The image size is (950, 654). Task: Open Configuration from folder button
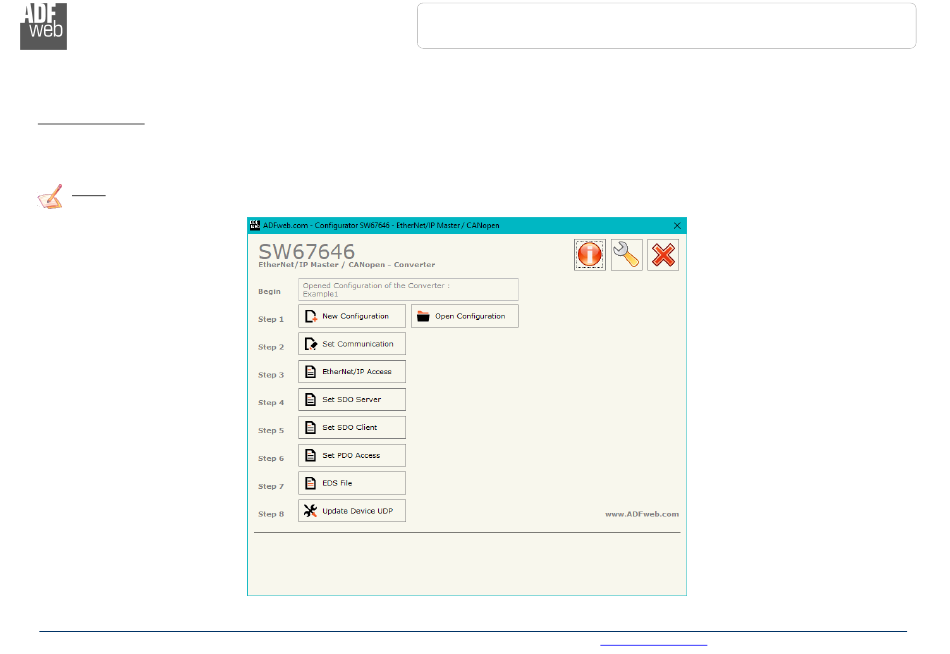click(465, 316)
